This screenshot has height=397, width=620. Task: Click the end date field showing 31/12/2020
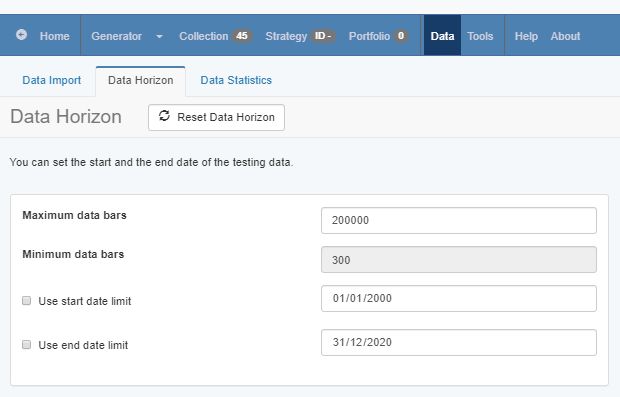(459, 342)
